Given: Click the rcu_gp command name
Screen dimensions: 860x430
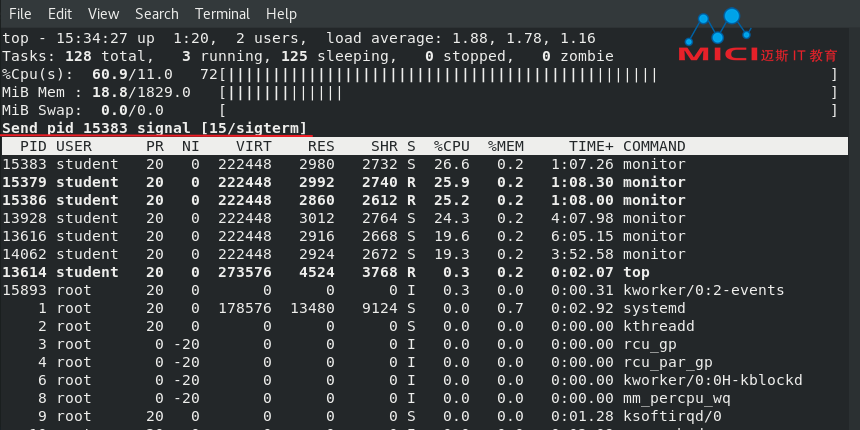Looking at the screenshot, I should point(650,344).
